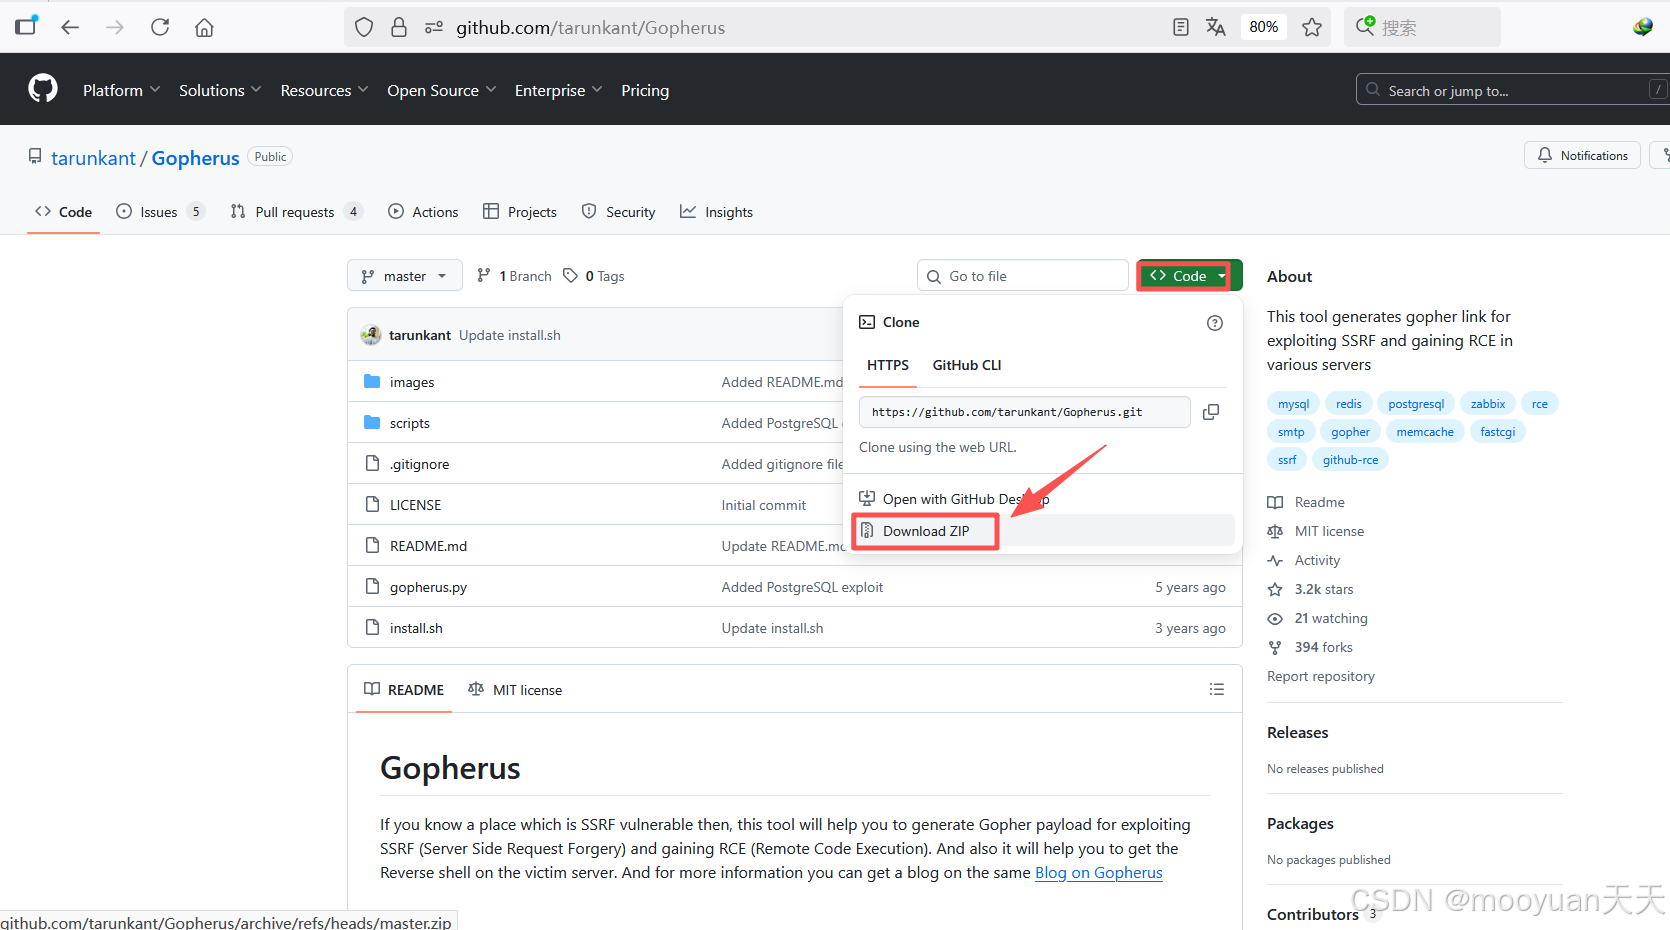Open the Activity link in About
Viewport: 1670px width, 930px height.
(1305, 560)
